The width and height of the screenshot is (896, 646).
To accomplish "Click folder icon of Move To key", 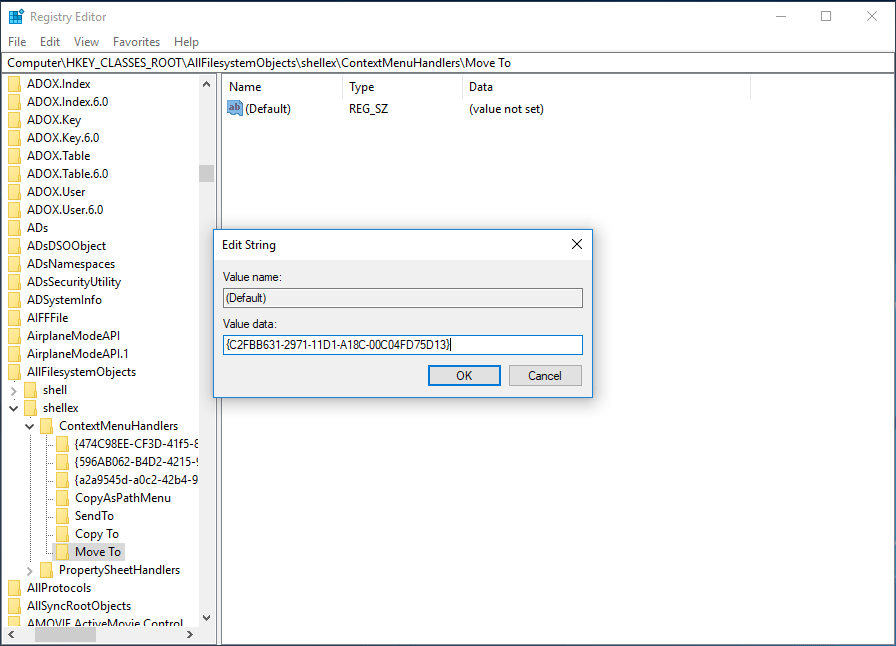I will (63, 552).
